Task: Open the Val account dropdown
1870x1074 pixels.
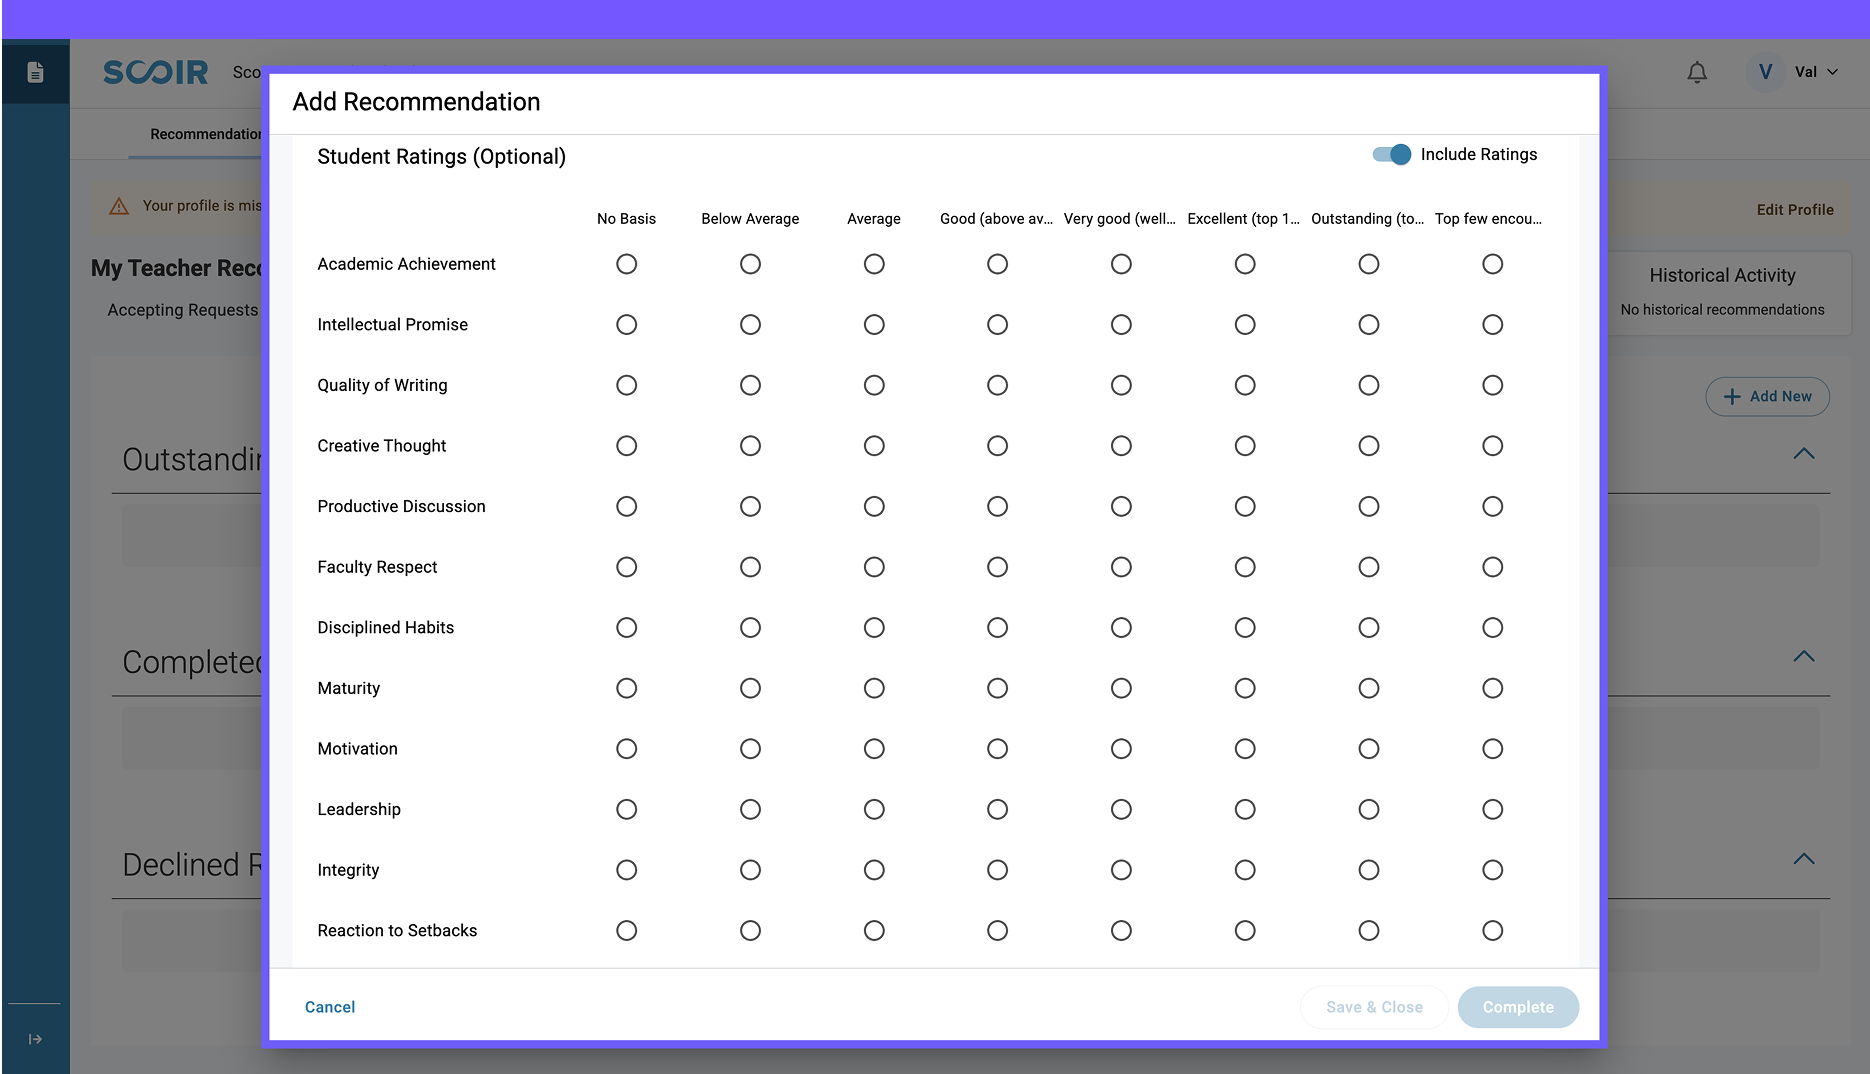Action: [x=1817, y=72]
